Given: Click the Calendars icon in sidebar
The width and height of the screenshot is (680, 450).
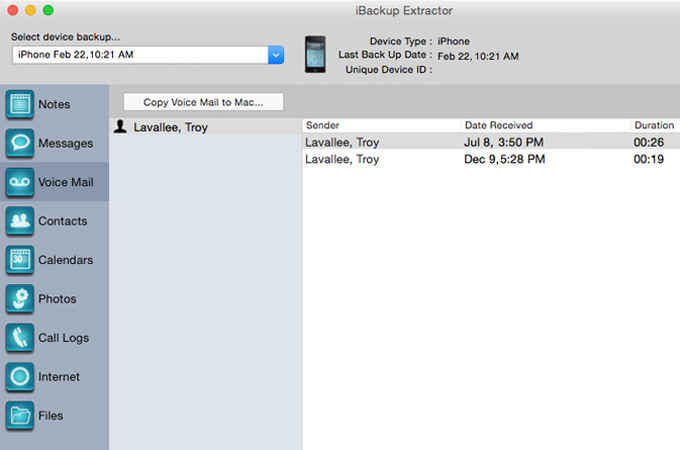Looking at the screenshot, I should (20, 260).
